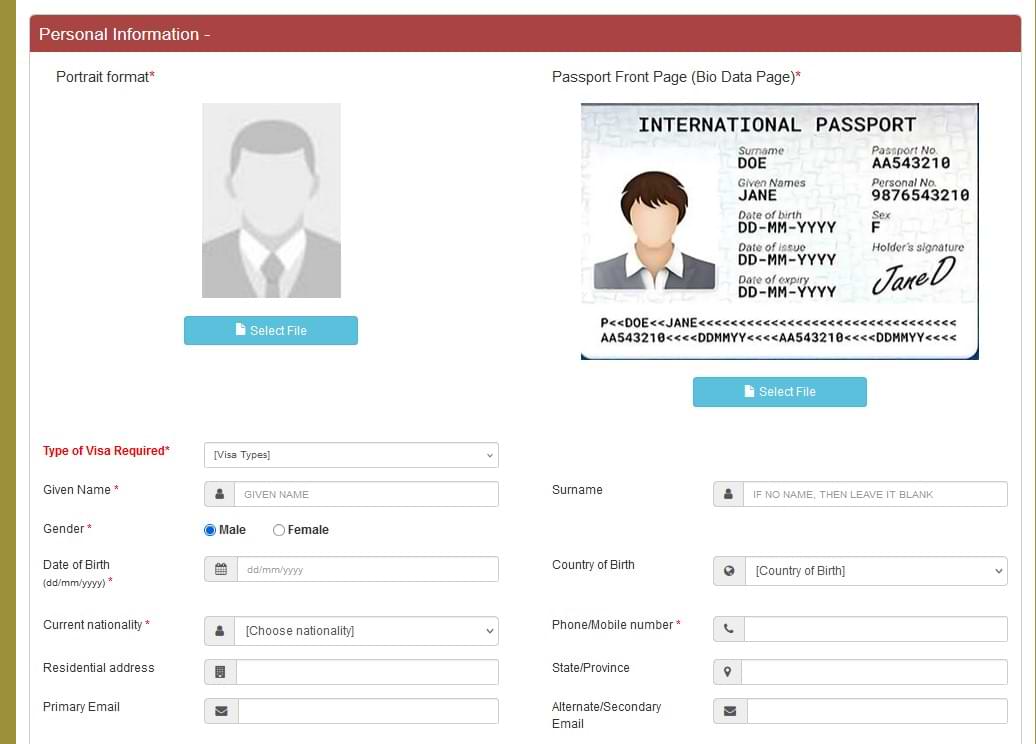Click the globe icon beside Country of Birth
This screenshot has height=744, width=1036.
(729, 571)
